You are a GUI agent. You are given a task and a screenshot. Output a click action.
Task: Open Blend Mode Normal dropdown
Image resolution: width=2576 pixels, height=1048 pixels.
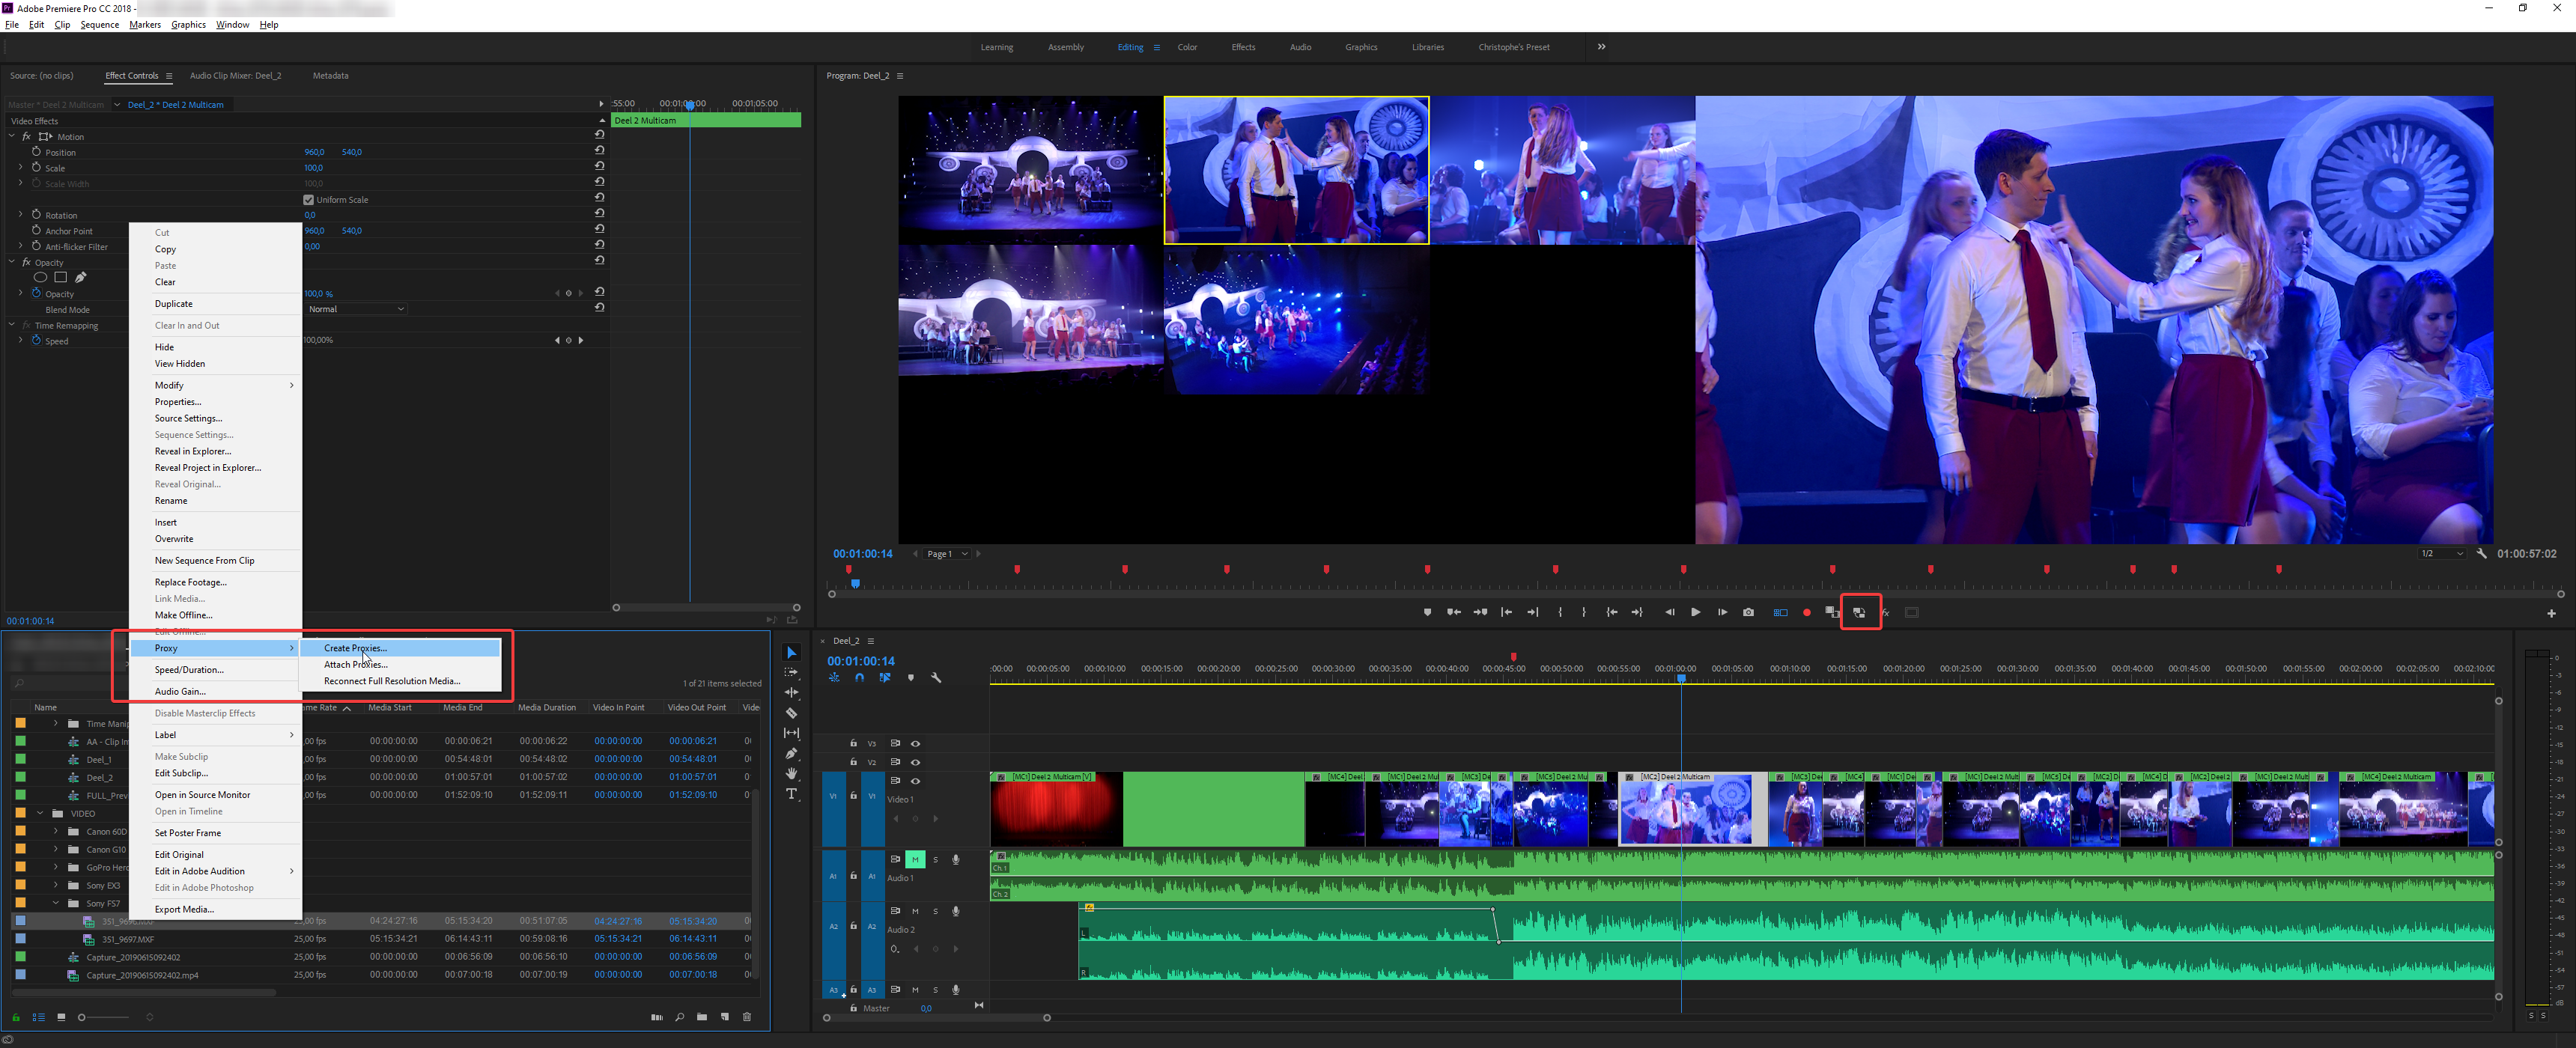coord(356,309)
